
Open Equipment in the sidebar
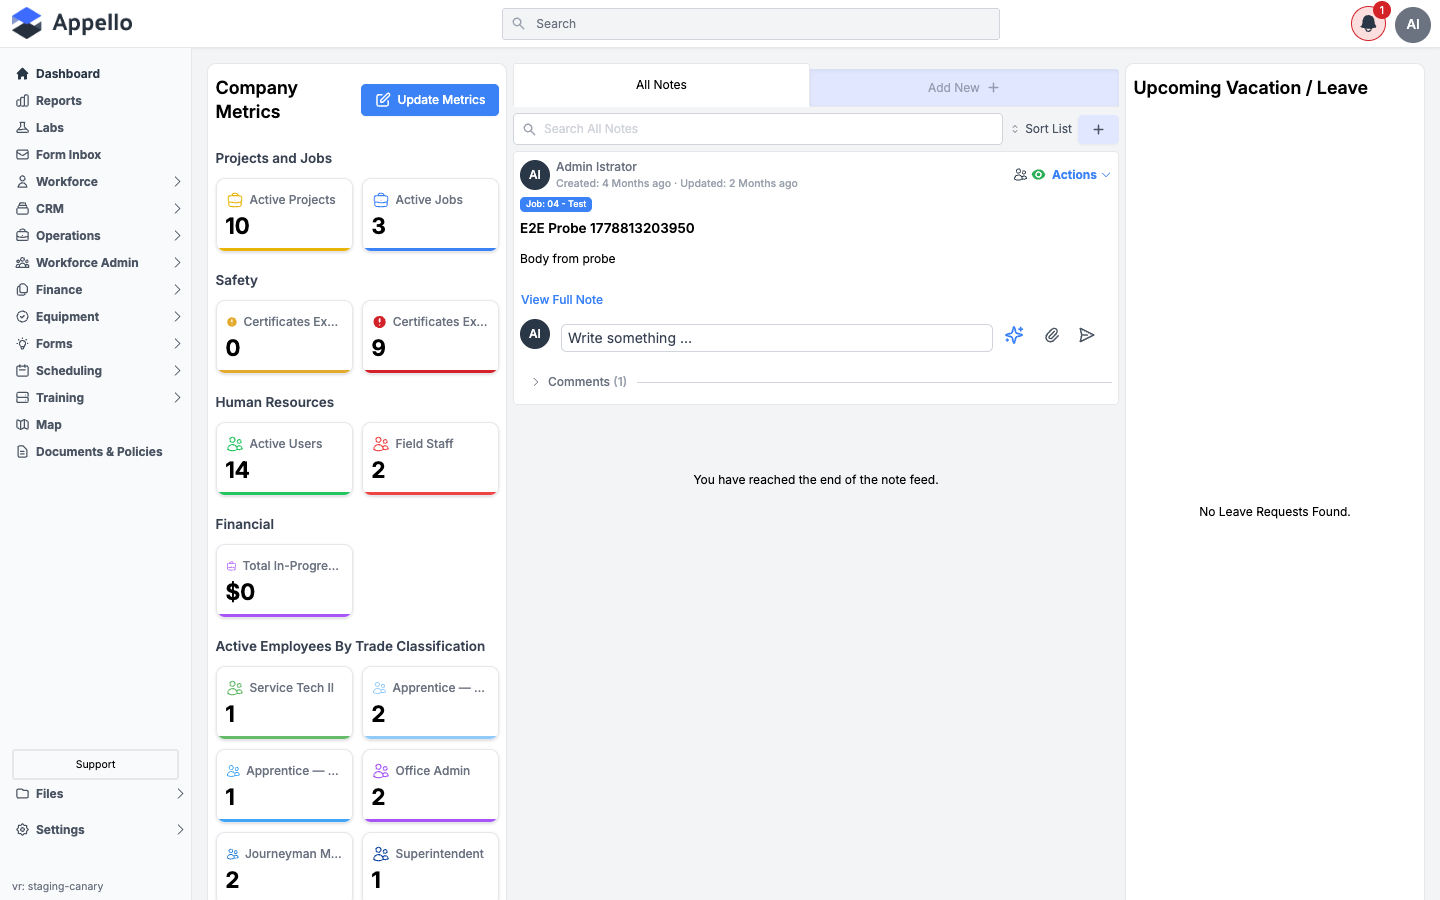coord(98,317)
